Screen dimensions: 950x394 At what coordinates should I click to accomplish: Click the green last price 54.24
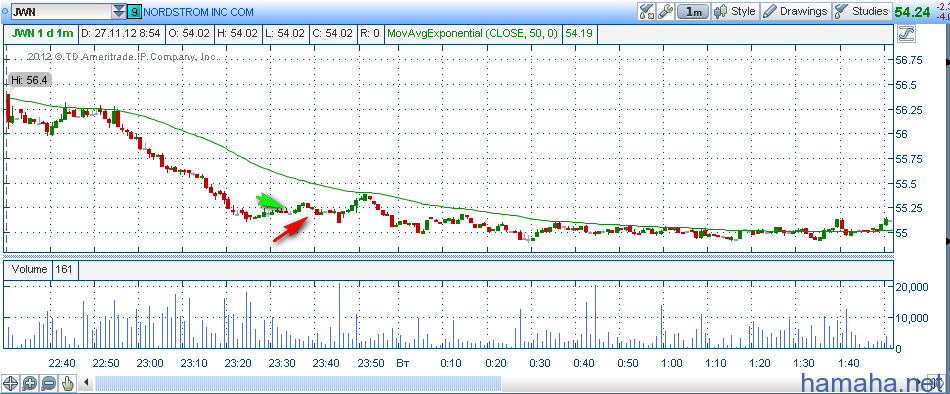(912, 12)
